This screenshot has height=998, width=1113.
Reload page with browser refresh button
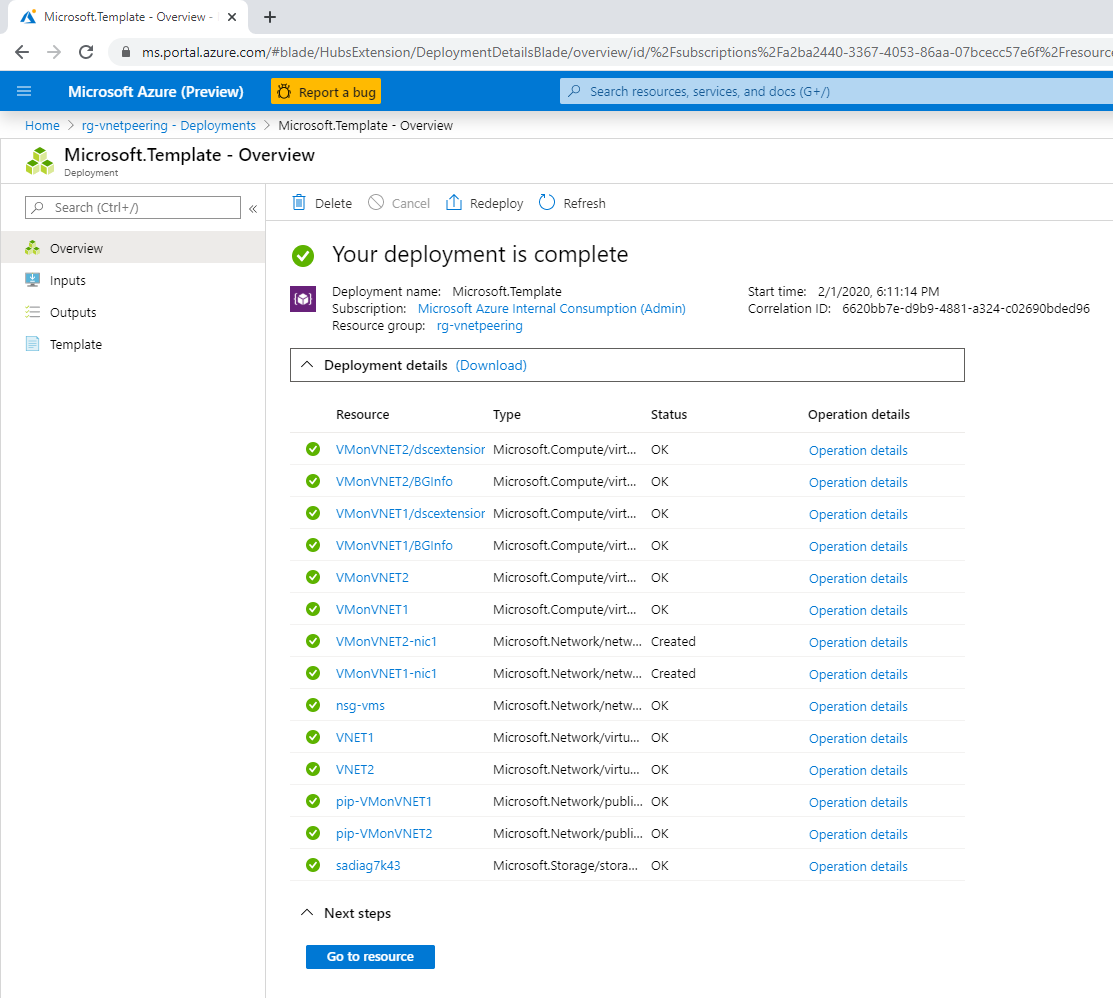coord(86,52)
